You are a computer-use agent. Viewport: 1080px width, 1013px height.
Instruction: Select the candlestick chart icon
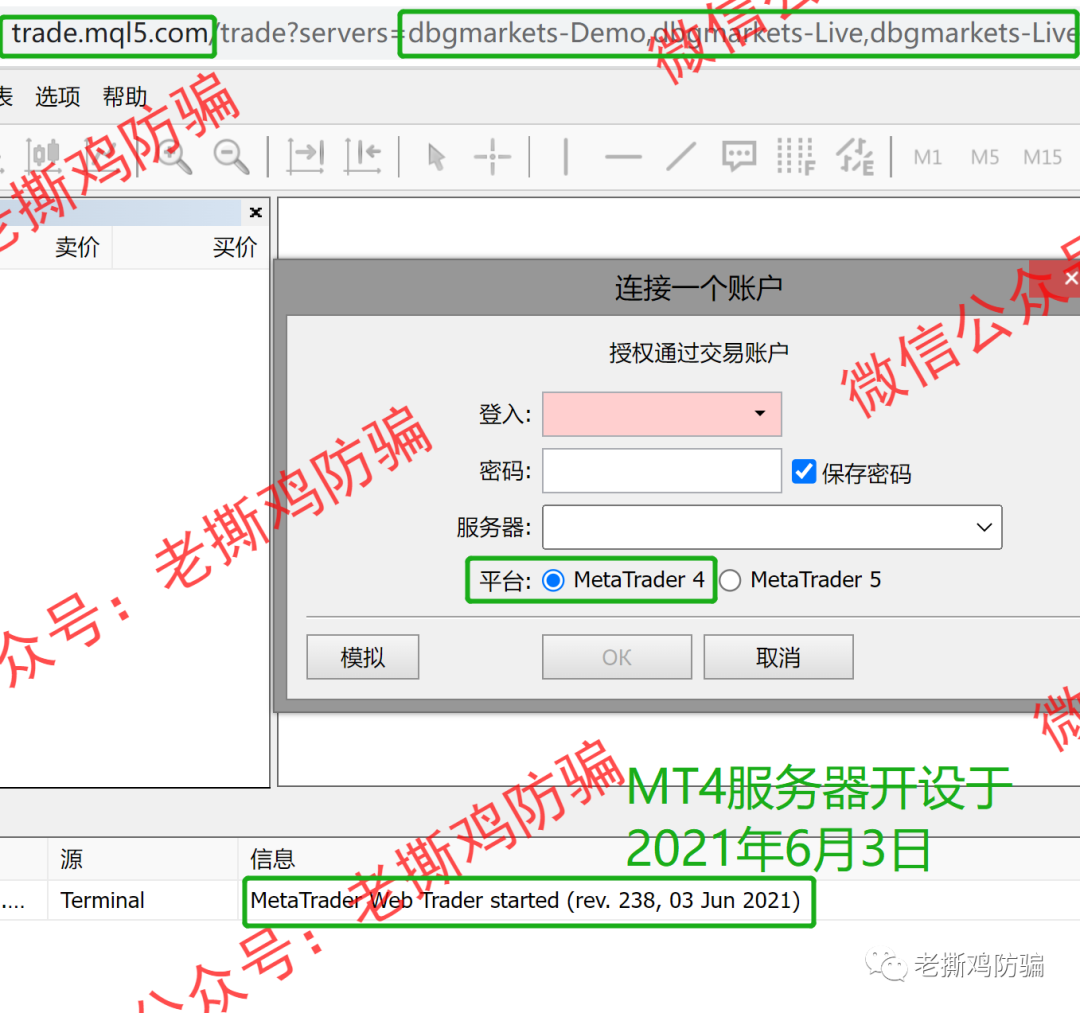(x=43, y=156)
